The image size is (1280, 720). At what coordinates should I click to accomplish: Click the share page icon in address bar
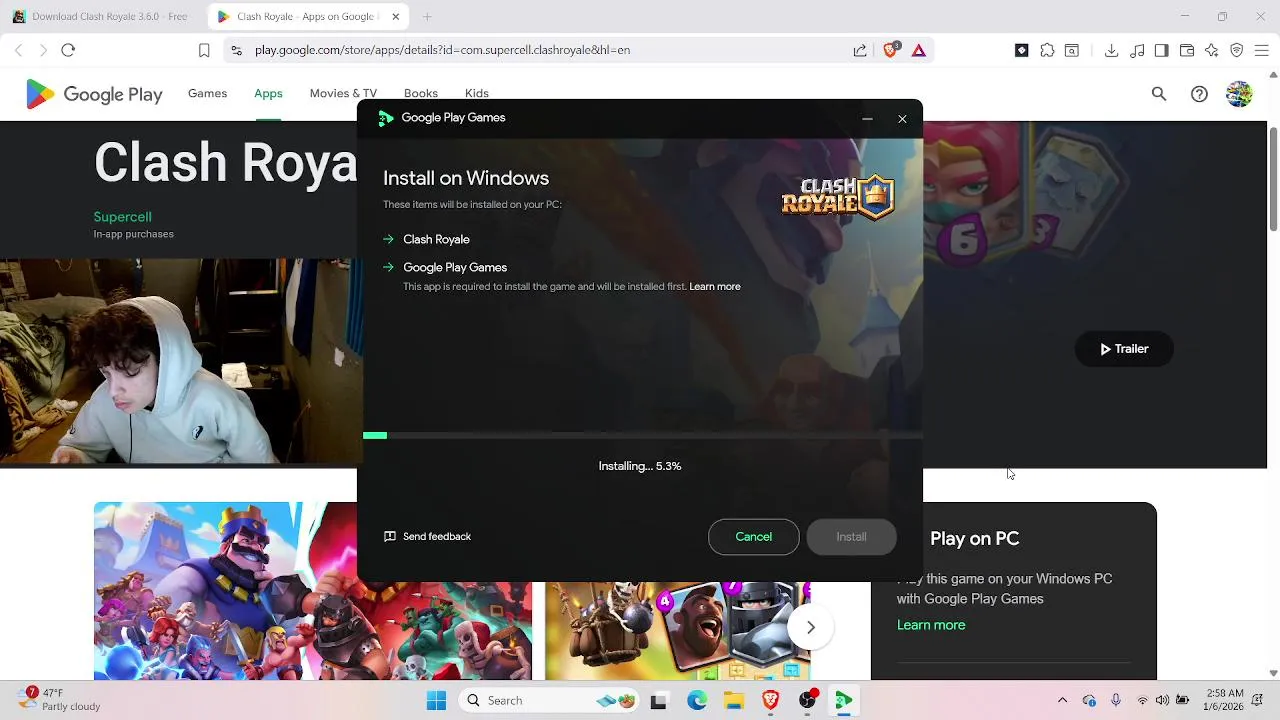pos(860,50)
